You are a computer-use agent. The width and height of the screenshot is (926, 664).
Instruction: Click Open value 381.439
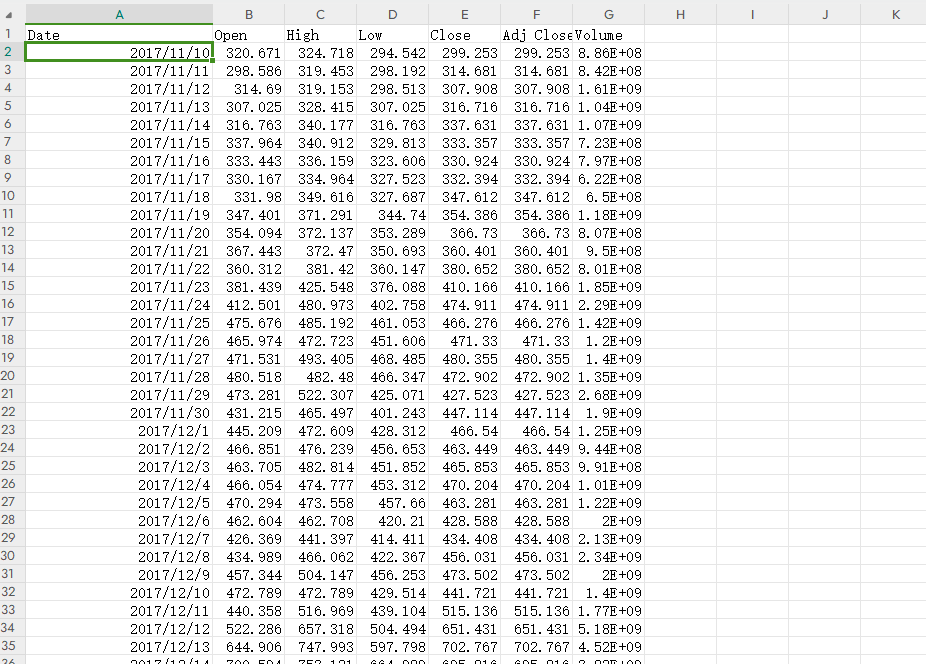249,287
